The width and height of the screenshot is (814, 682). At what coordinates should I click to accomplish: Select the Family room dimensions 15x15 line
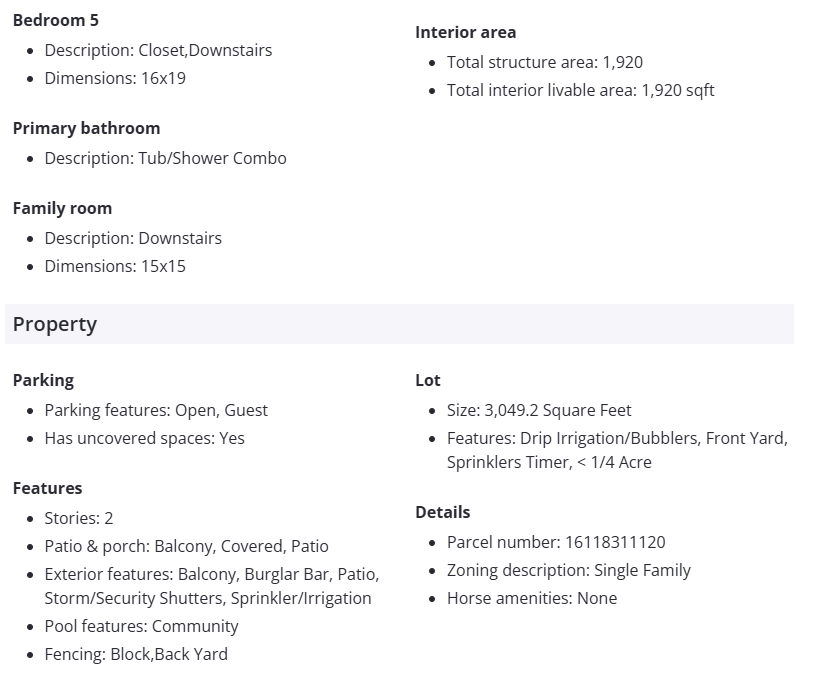click(x=115, y=266)
